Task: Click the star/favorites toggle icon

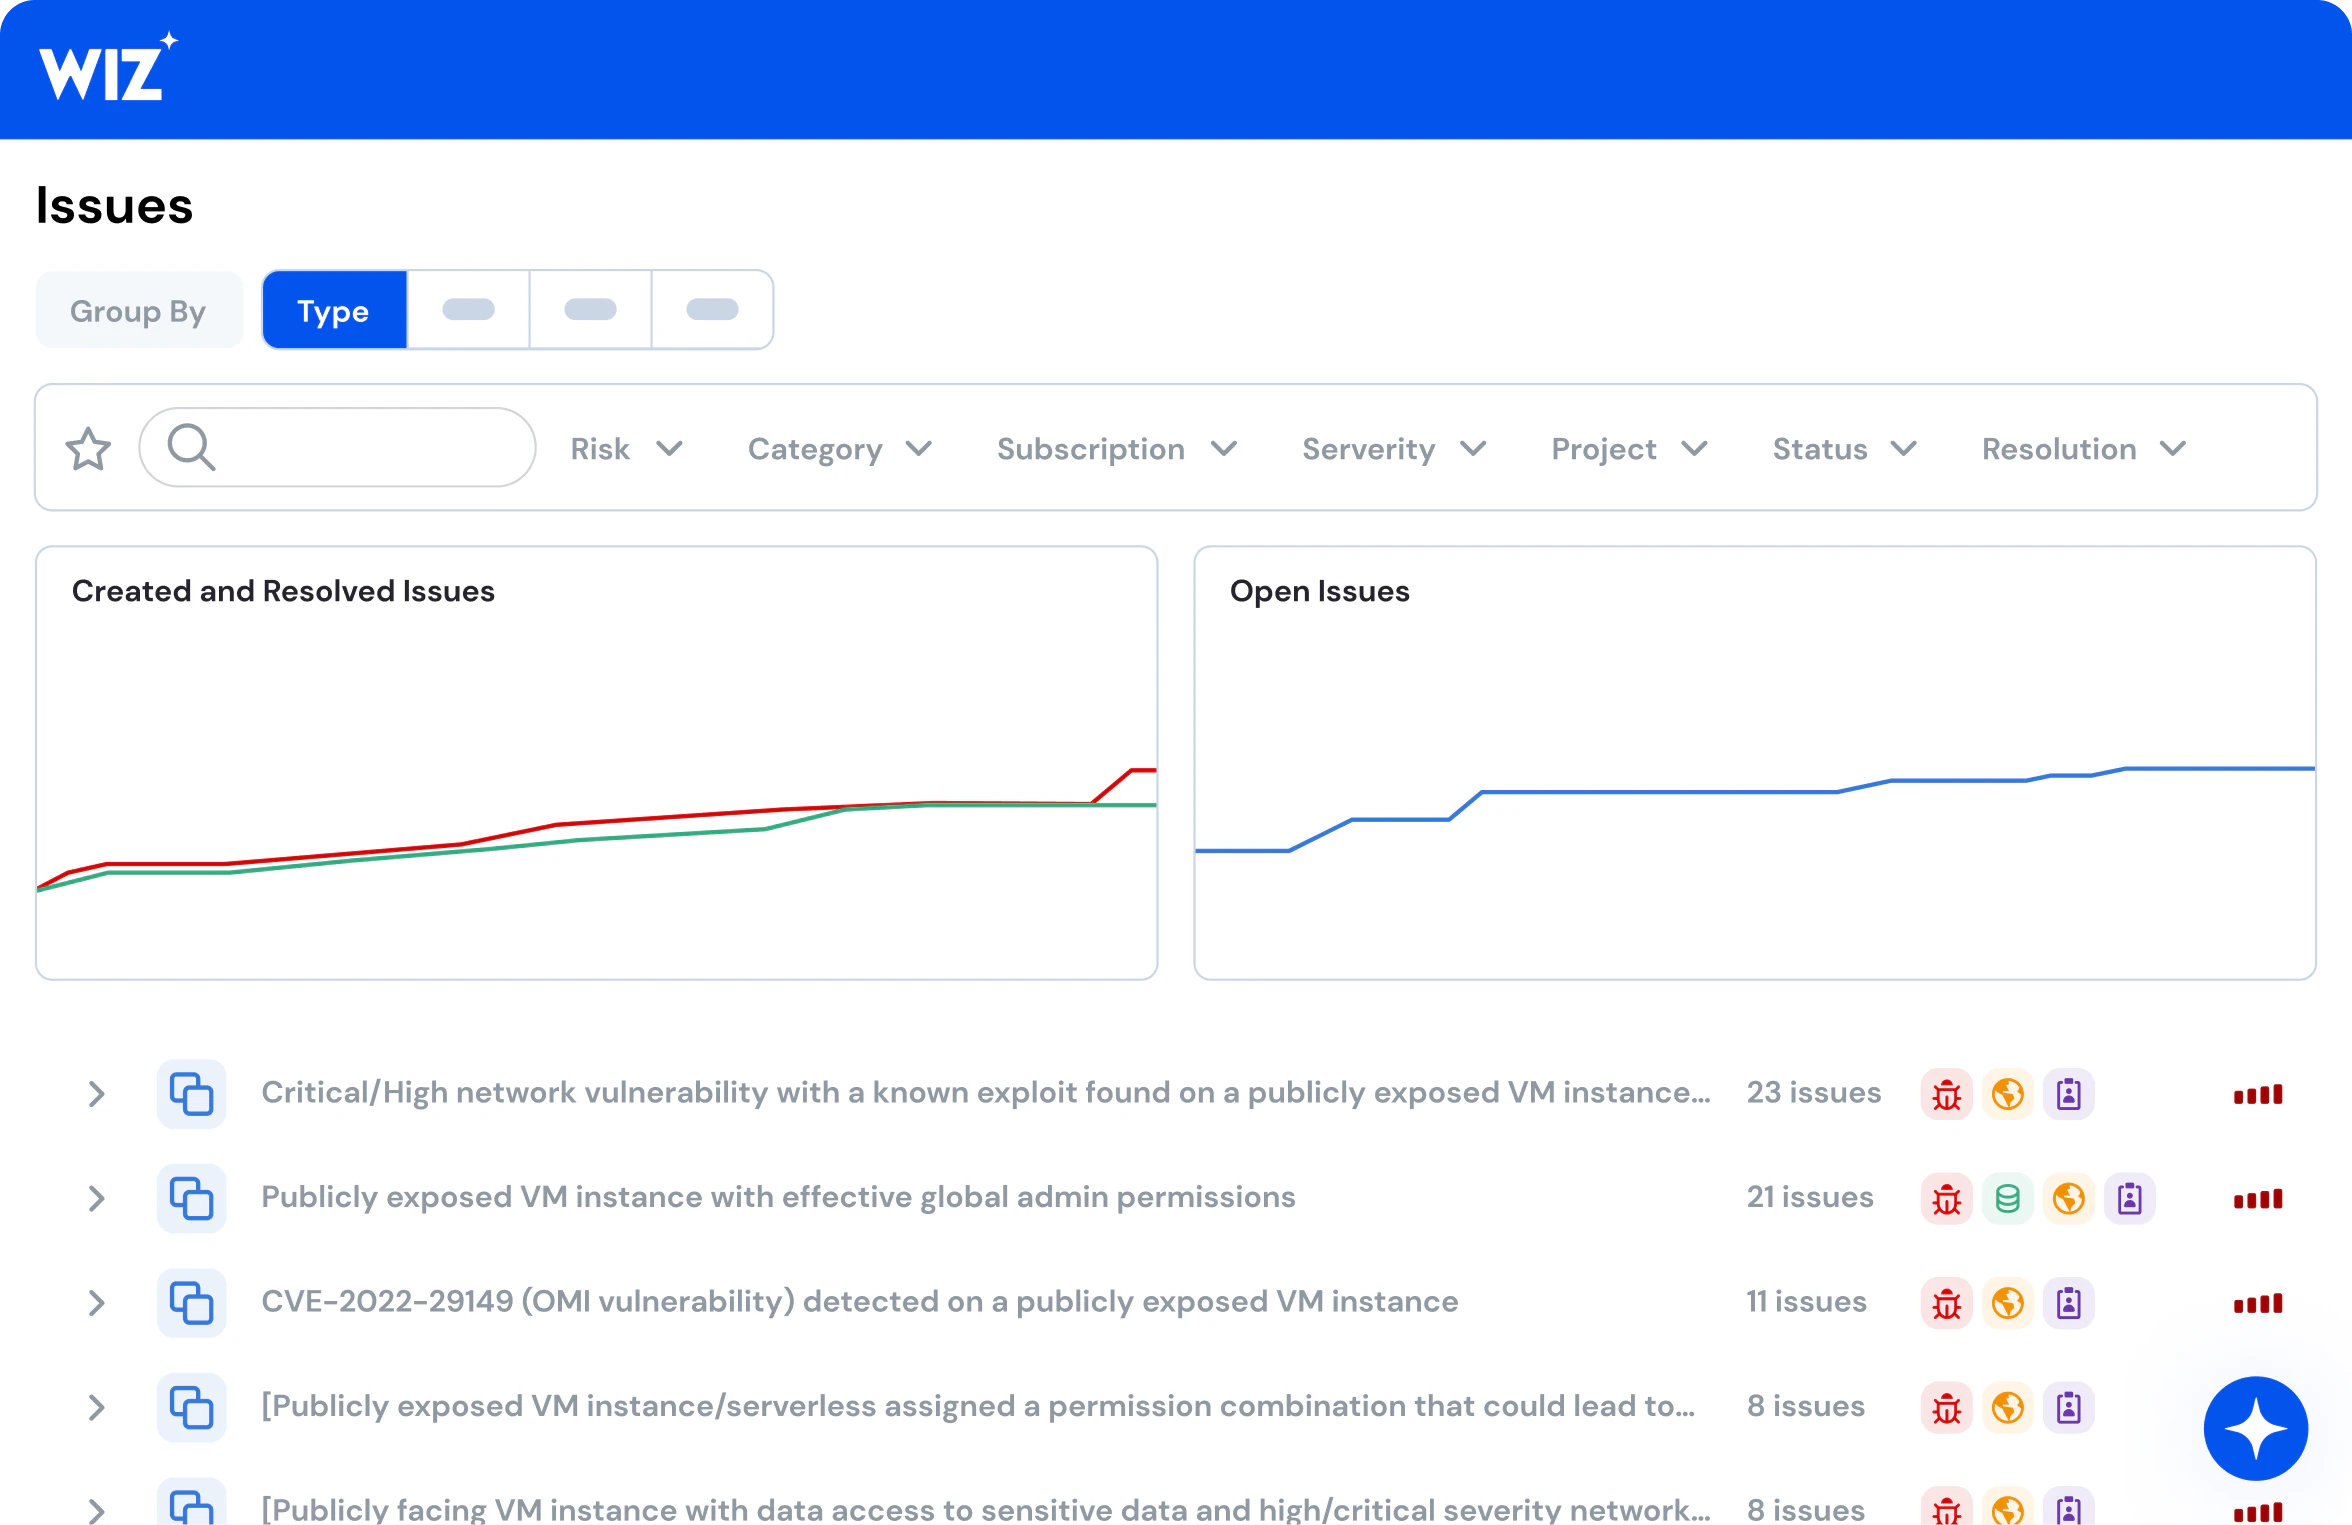Action: coord(87,447)
